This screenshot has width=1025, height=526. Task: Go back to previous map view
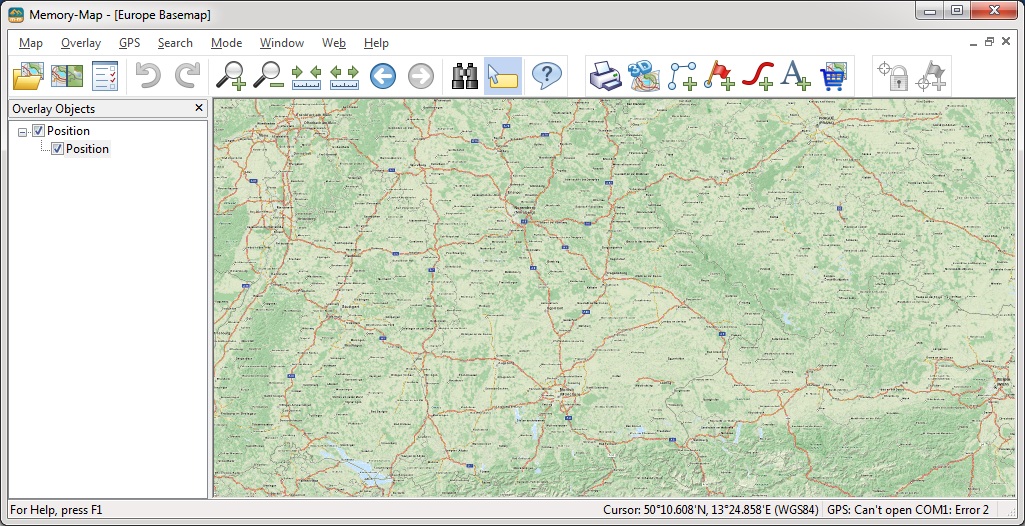coord(383,76)
